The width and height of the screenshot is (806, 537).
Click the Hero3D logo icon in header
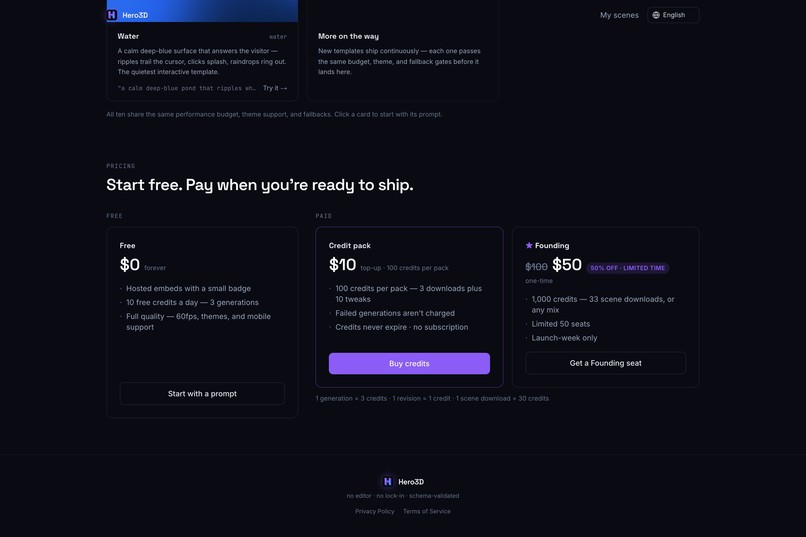(x=112, y=15)
